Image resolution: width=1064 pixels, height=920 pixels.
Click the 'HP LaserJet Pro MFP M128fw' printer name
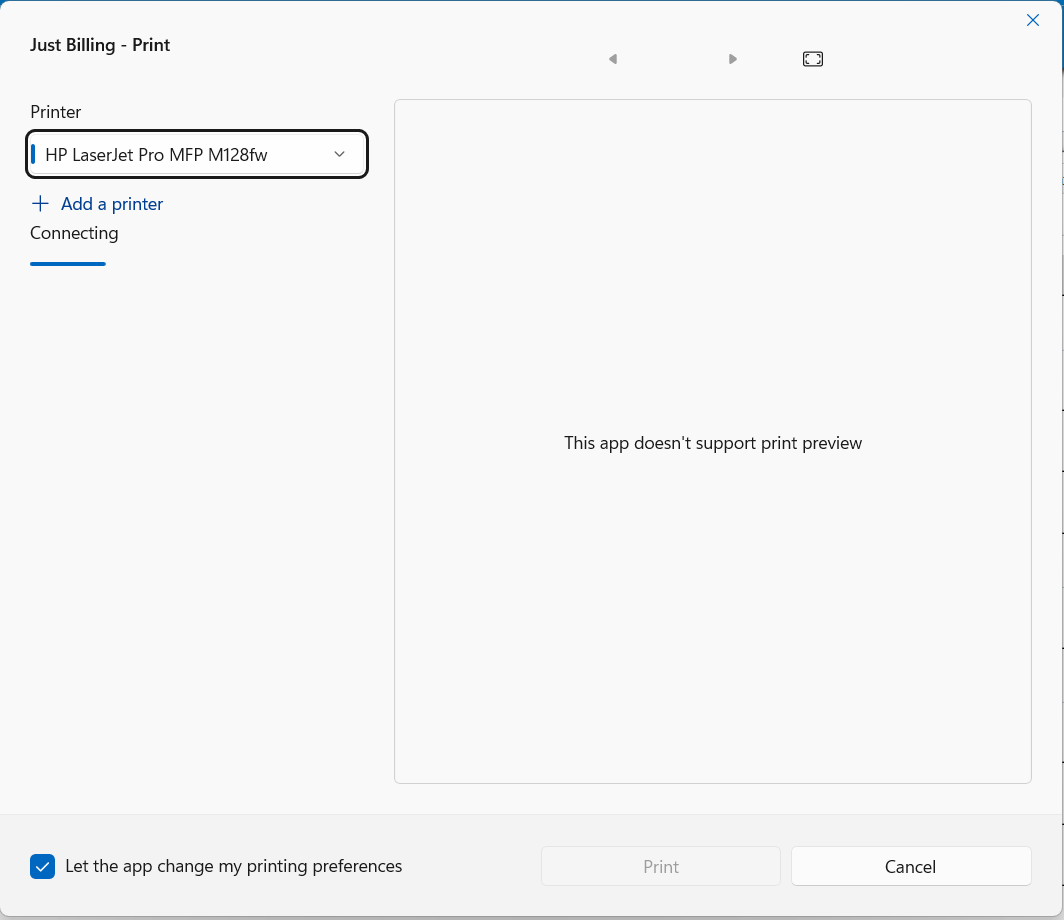point(156,155)
